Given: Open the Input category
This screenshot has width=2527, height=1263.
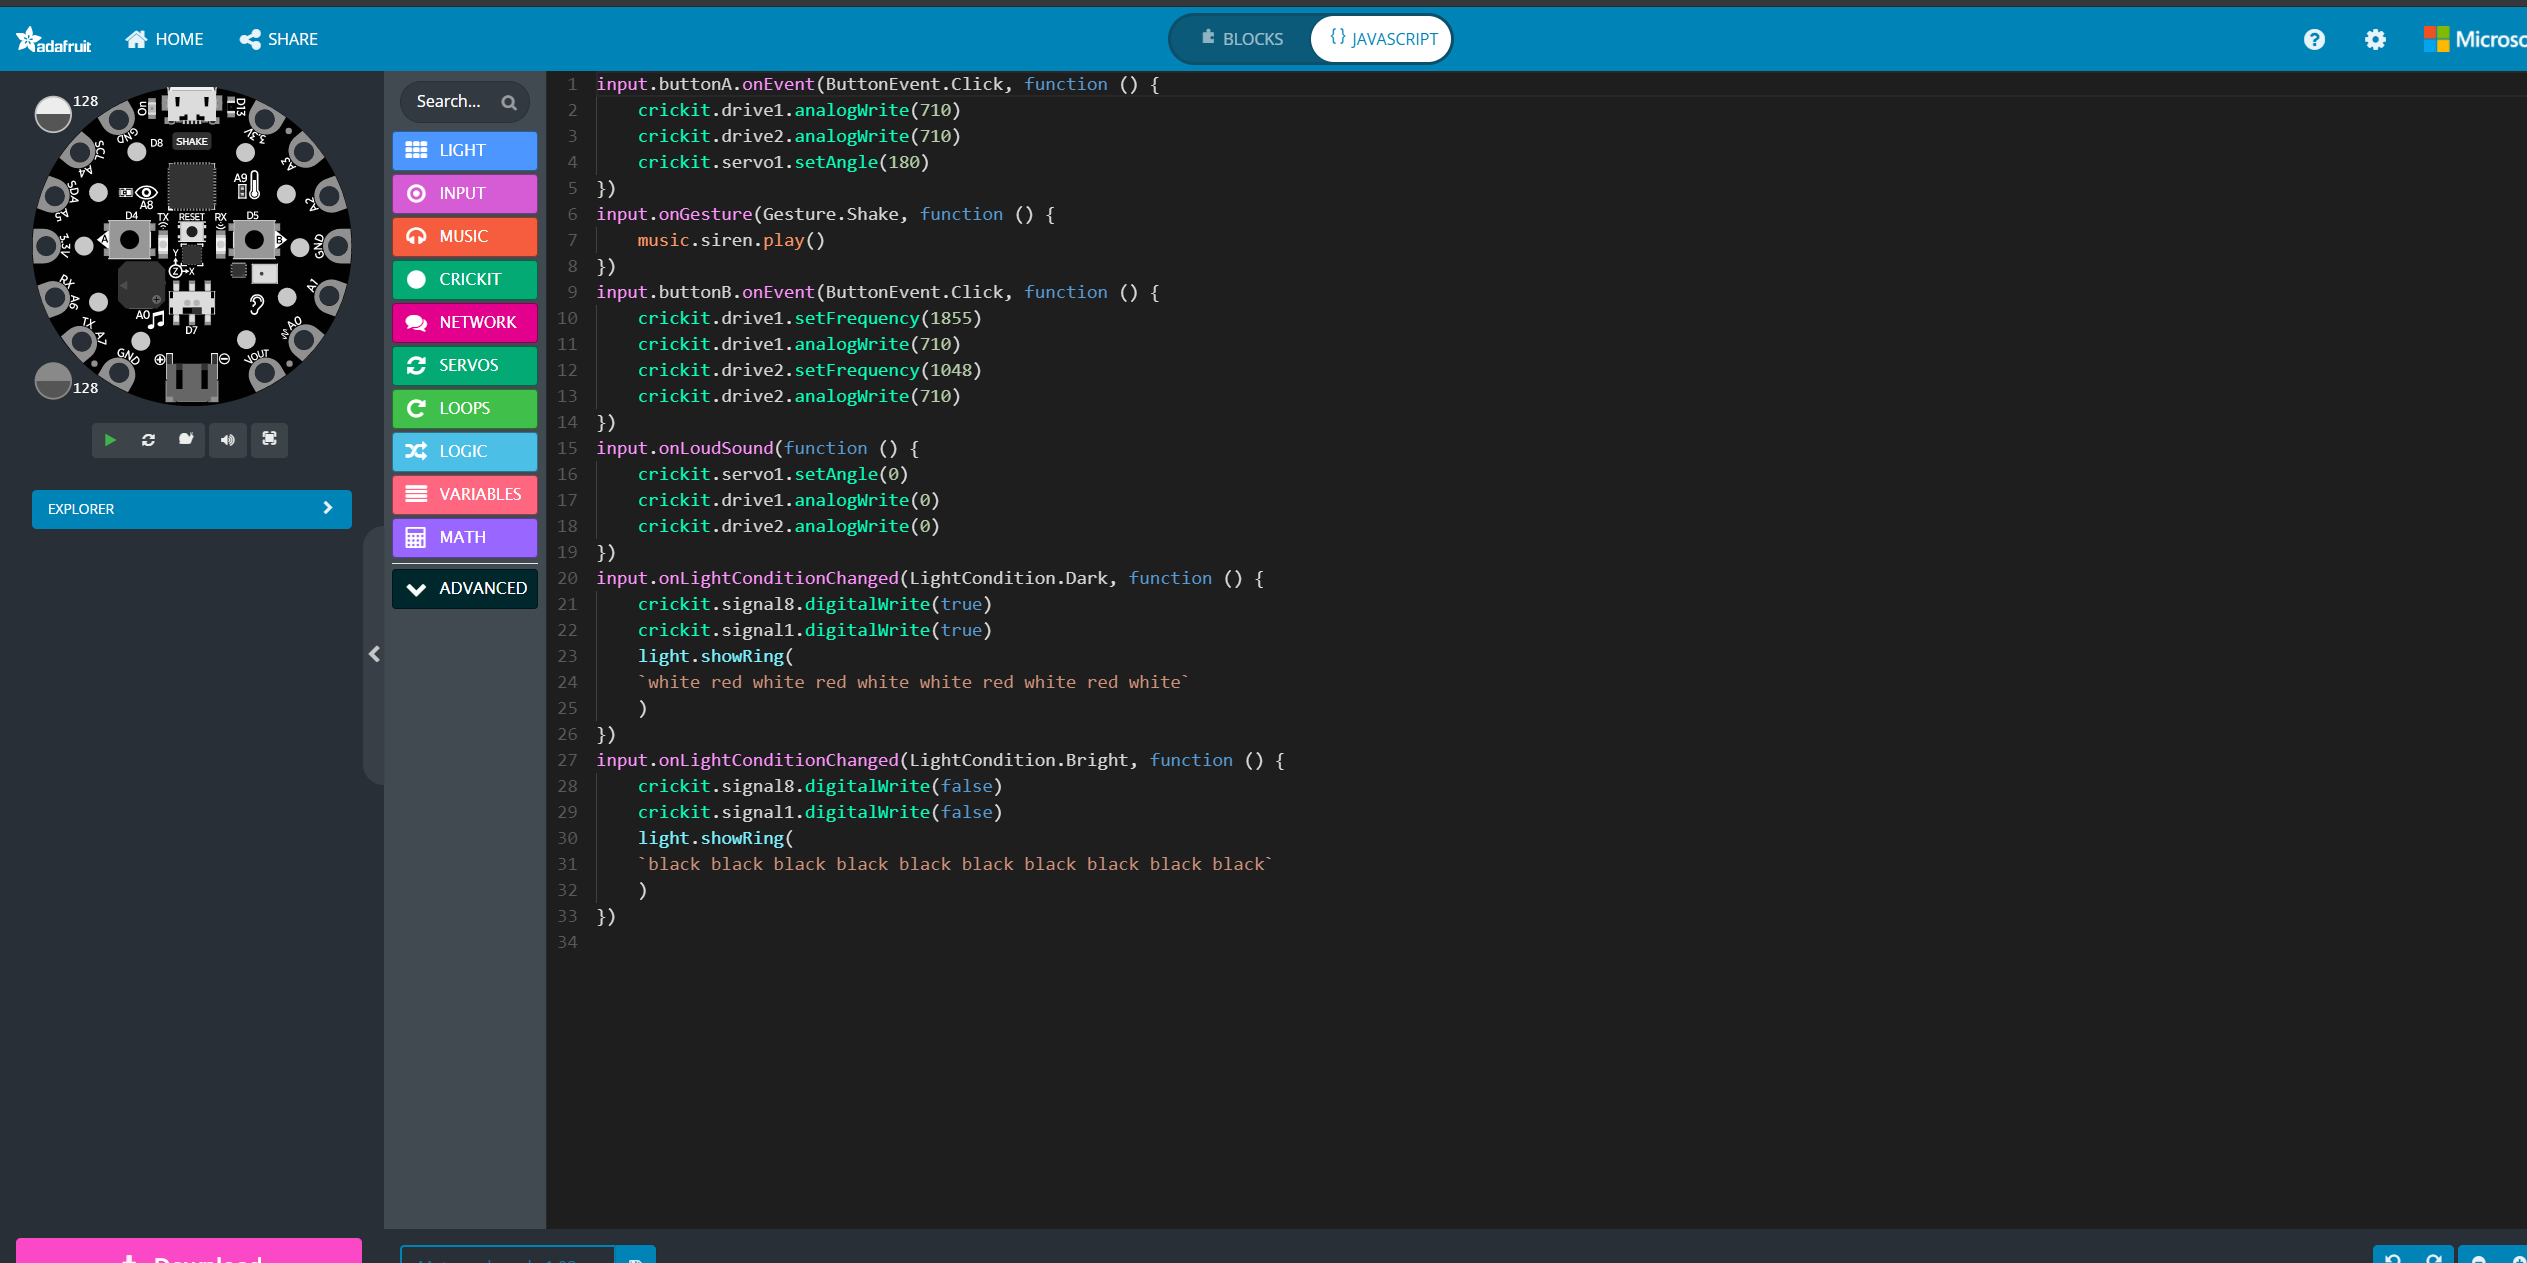Looking at the screenshot, I should pos(465,193).
